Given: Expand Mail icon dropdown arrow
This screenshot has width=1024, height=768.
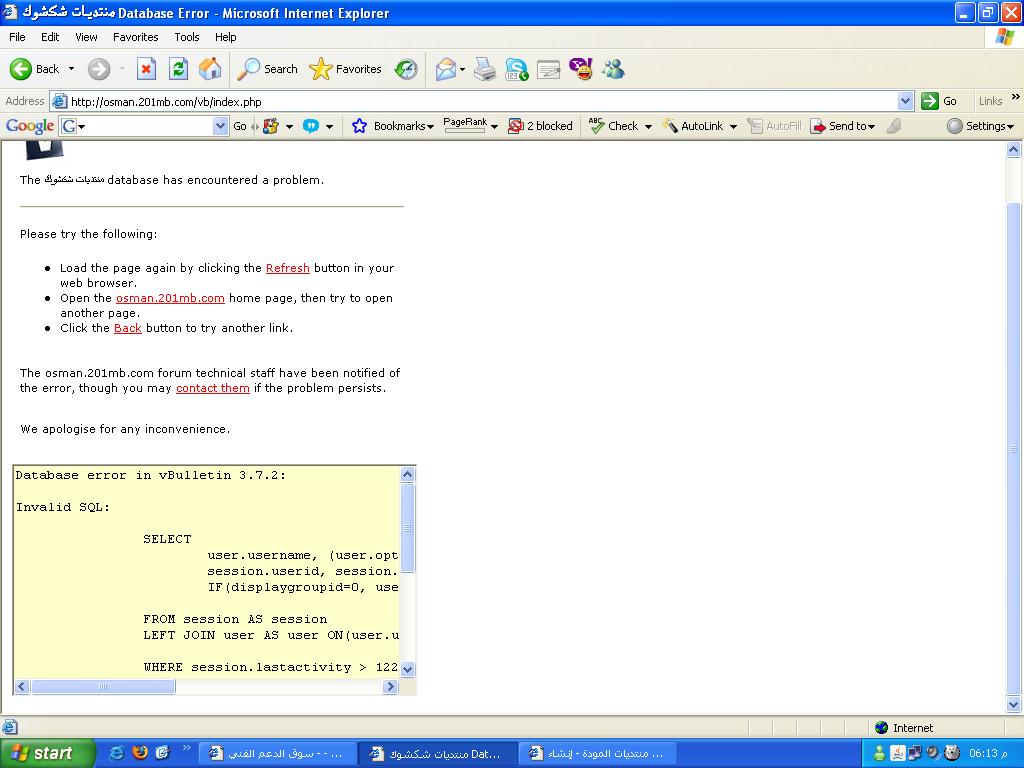Looking at the screenshot, I should pos(462,69).
